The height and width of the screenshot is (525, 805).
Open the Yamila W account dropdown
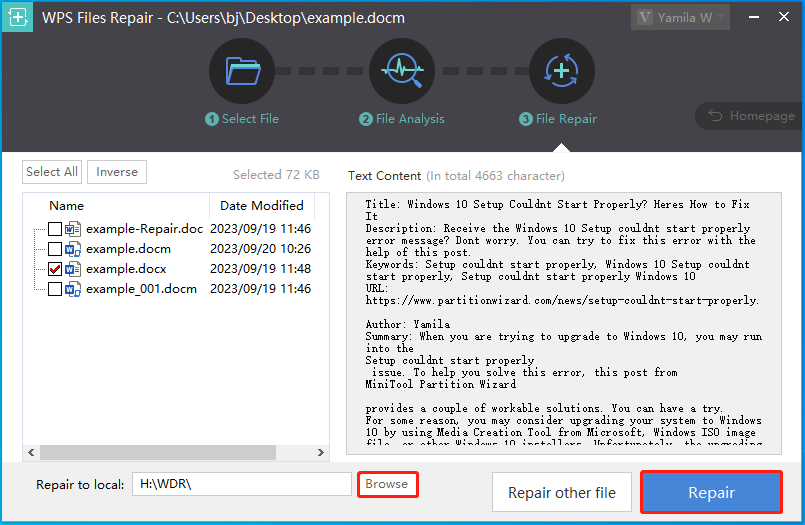click(680, 17)
